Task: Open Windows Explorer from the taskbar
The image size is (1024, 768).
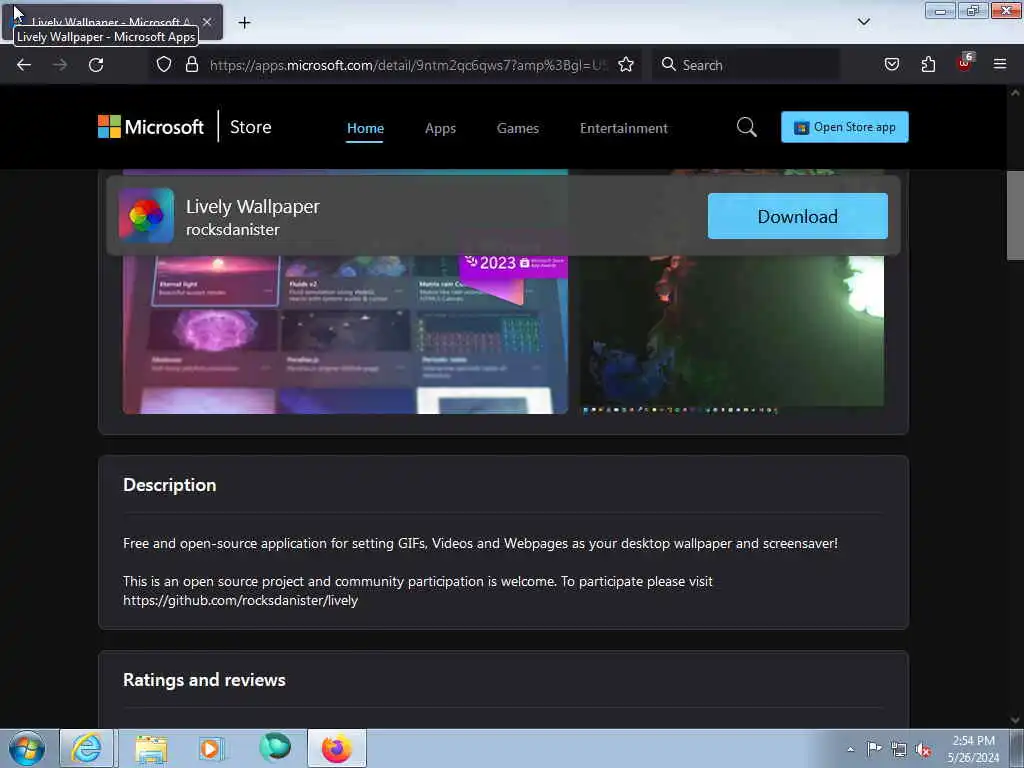Action: [152, 748]
